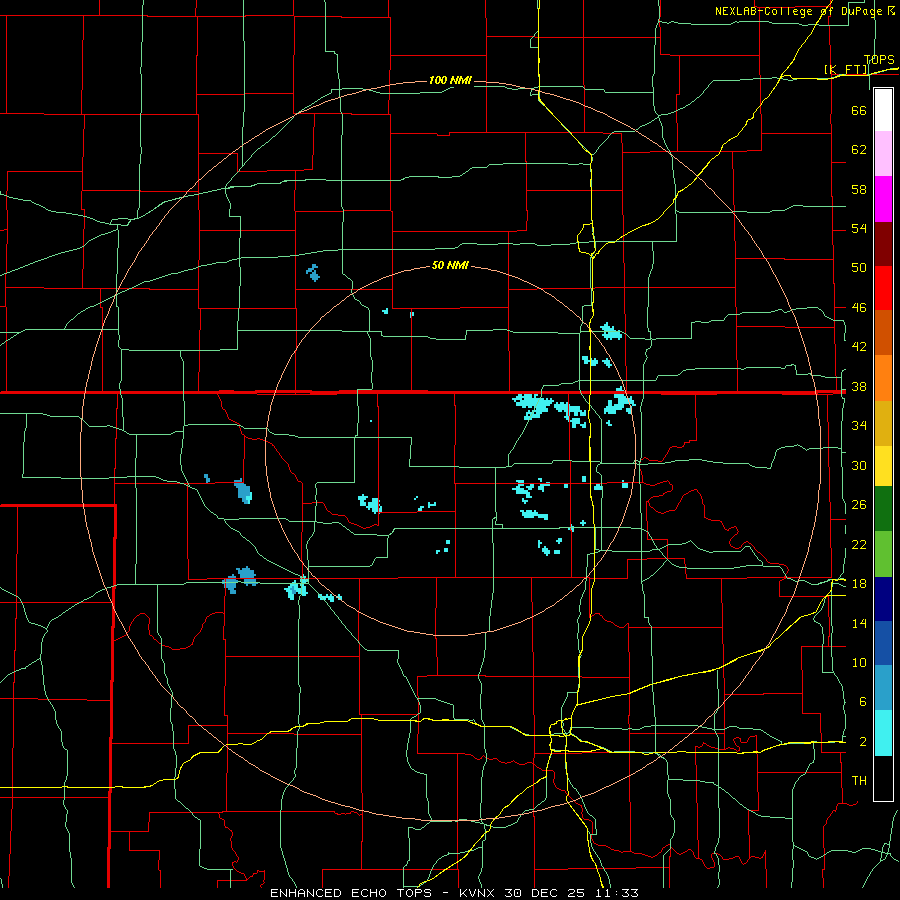Screen dimensions: 900x900
Task: Click the '6' legend value
Action: (x=862, y=702)
